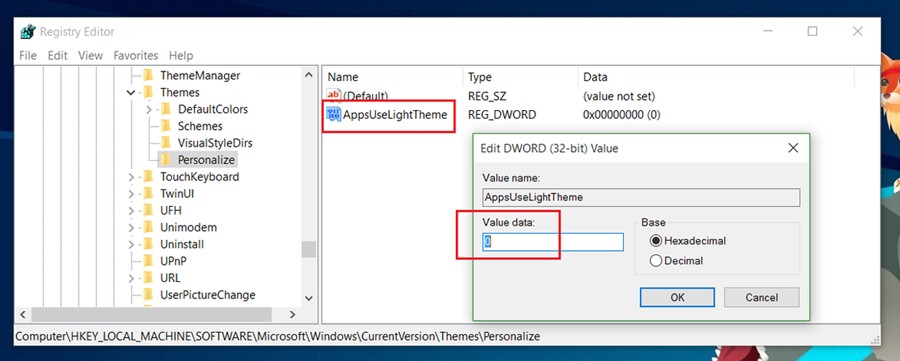Select the Hexadecimal base option
The image size is (900, 361).
tap(655, 241)
